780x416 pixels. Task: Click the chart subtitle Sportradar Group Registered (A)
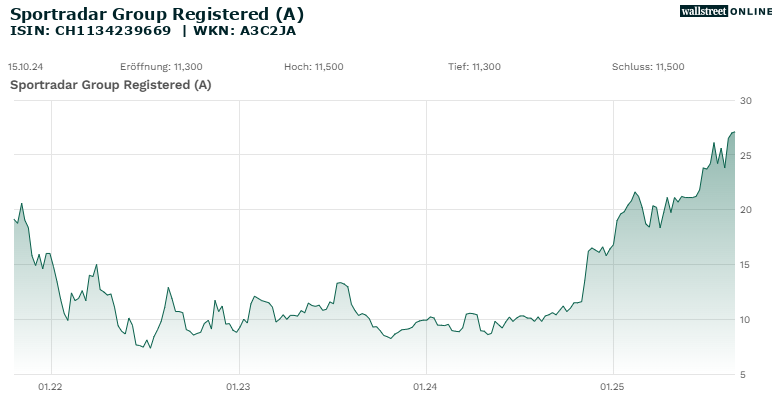coord(111,85)
